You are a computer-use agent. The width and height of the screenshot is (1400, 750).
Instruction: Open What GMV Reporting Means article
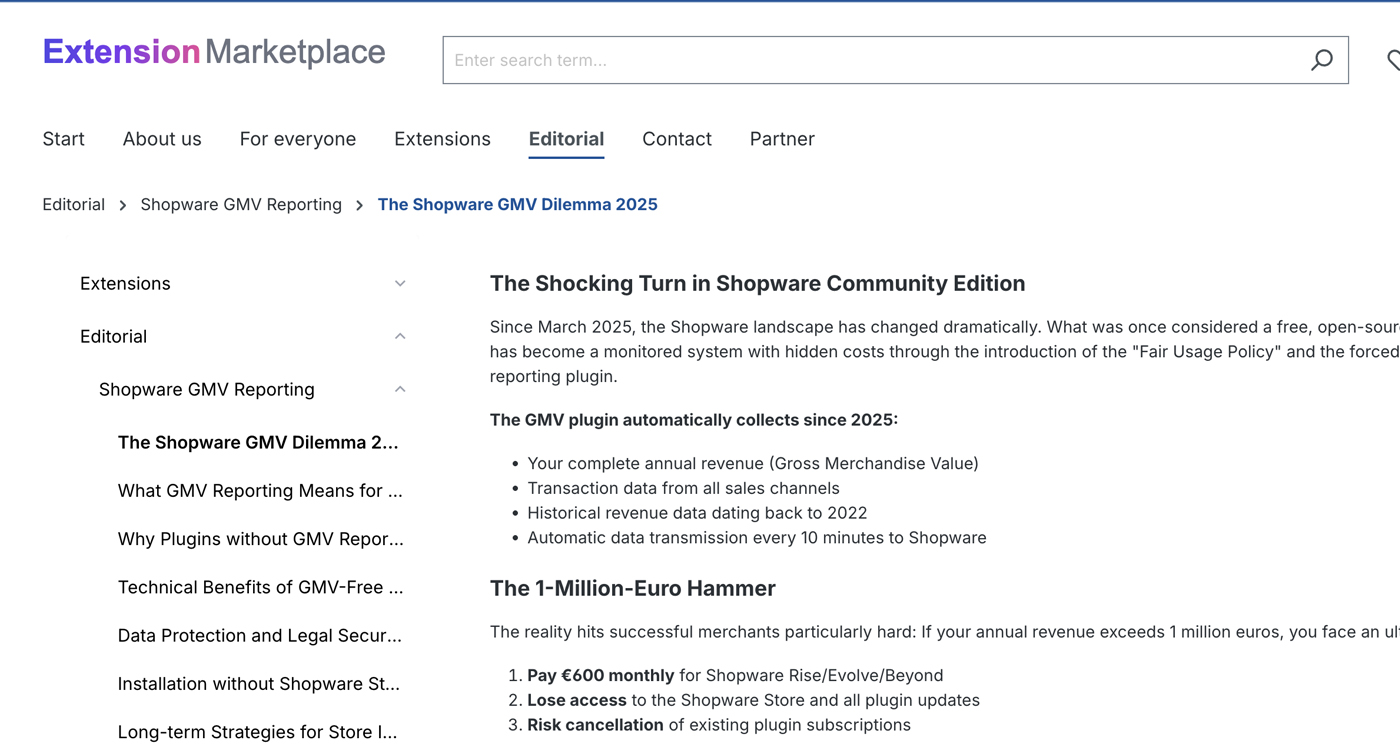coord(260,491)
